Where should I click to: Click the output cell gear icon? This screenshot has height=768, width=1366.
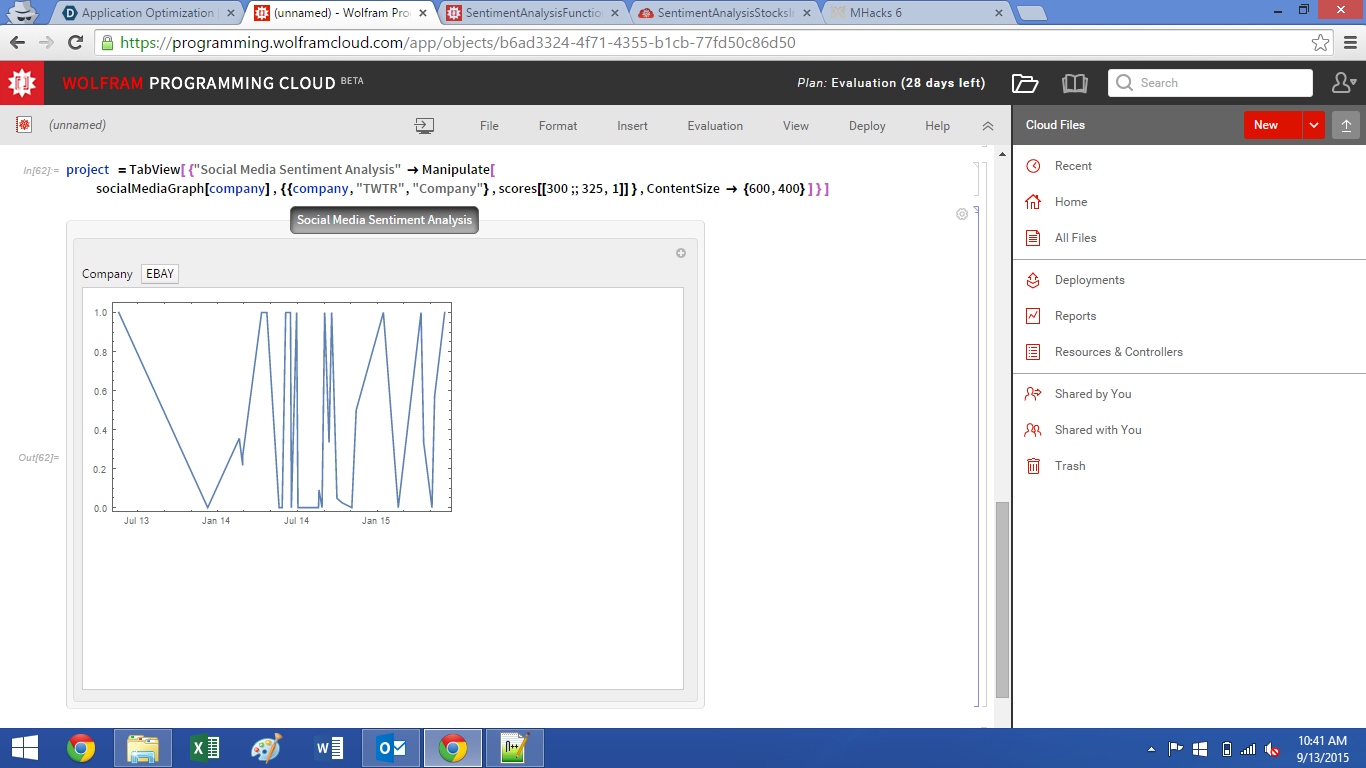click(x=962, y=214)
